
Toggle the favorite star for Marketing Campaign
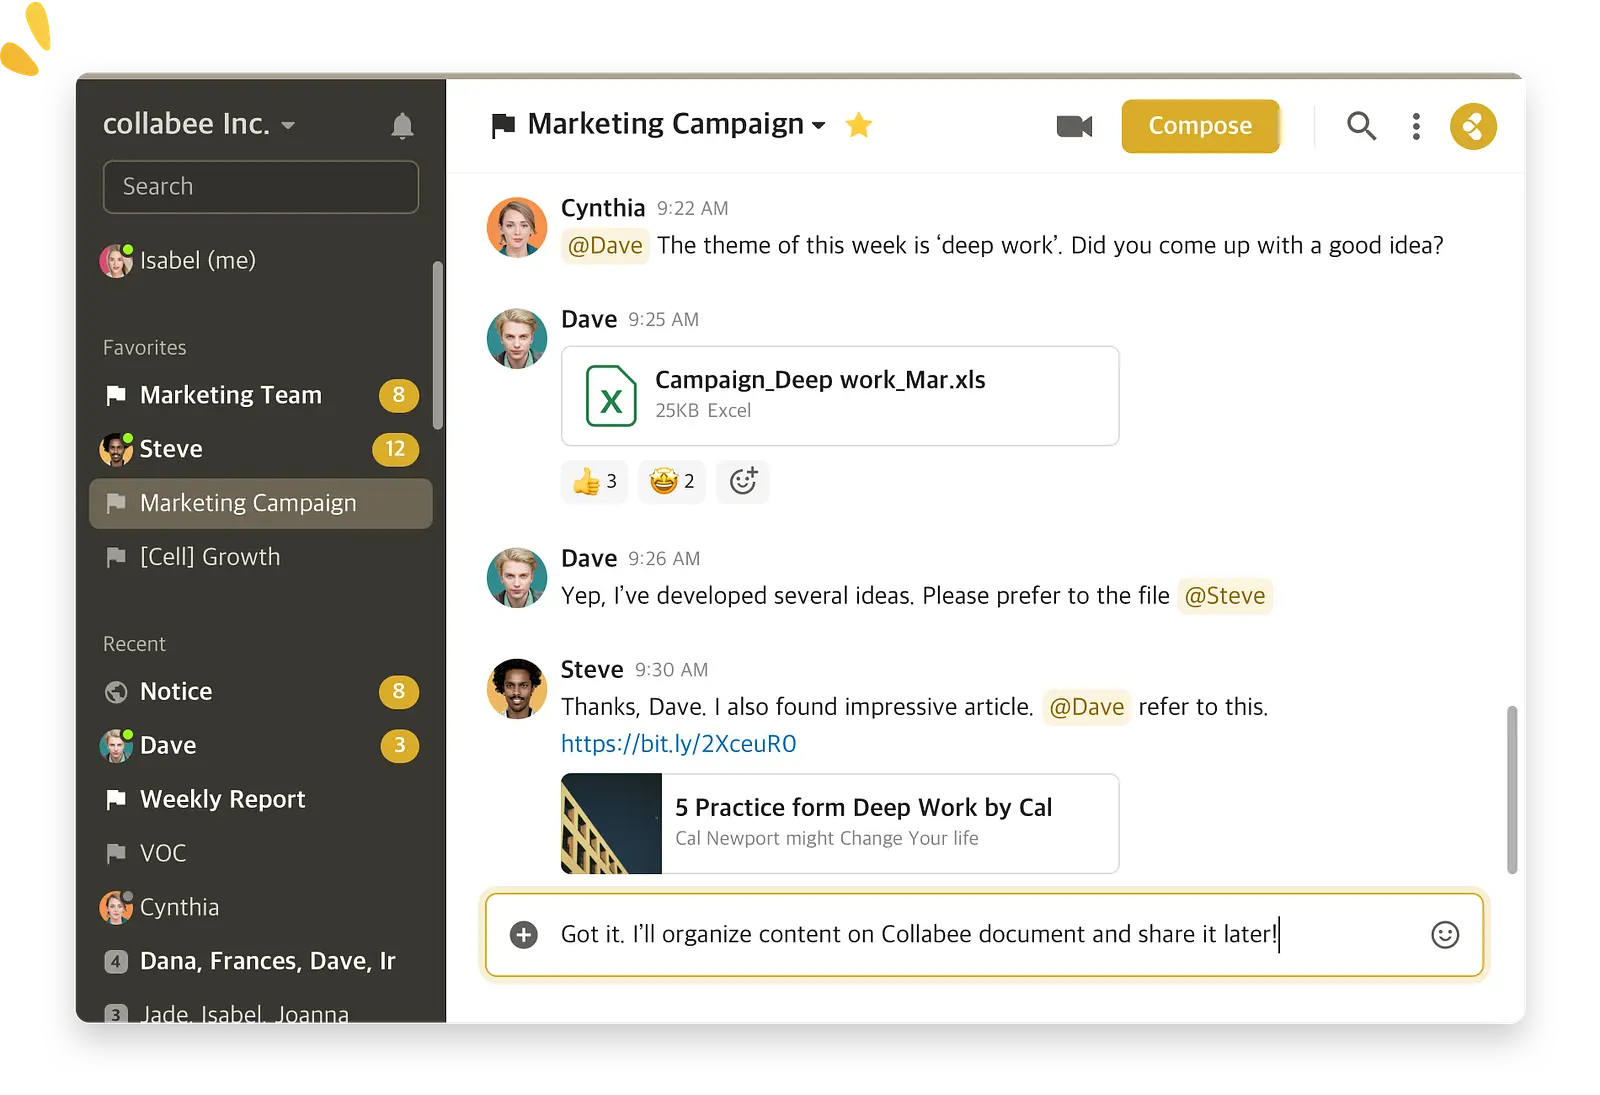point(859,125)
